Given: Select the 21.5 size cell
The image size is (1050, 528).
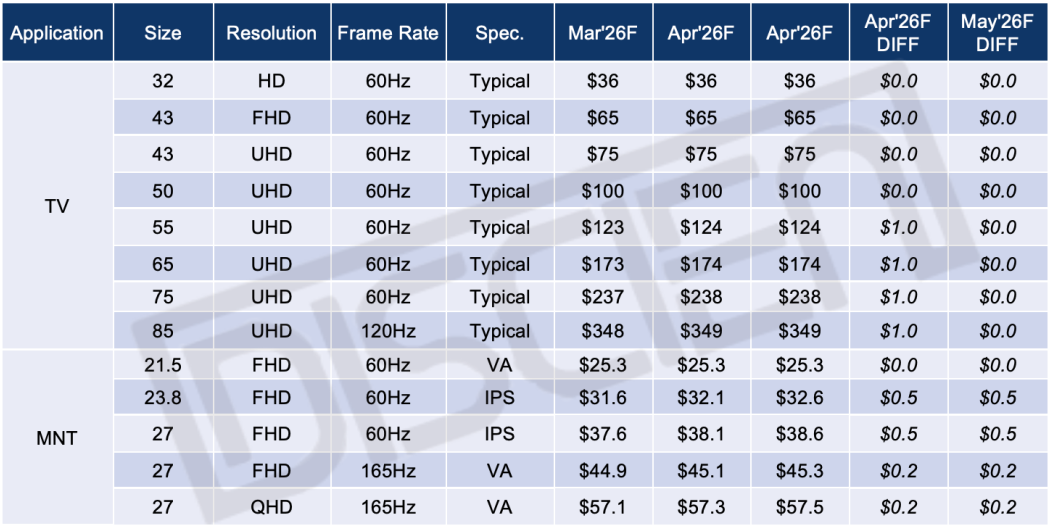Looking at the screenshot, I should click(162, 366).
